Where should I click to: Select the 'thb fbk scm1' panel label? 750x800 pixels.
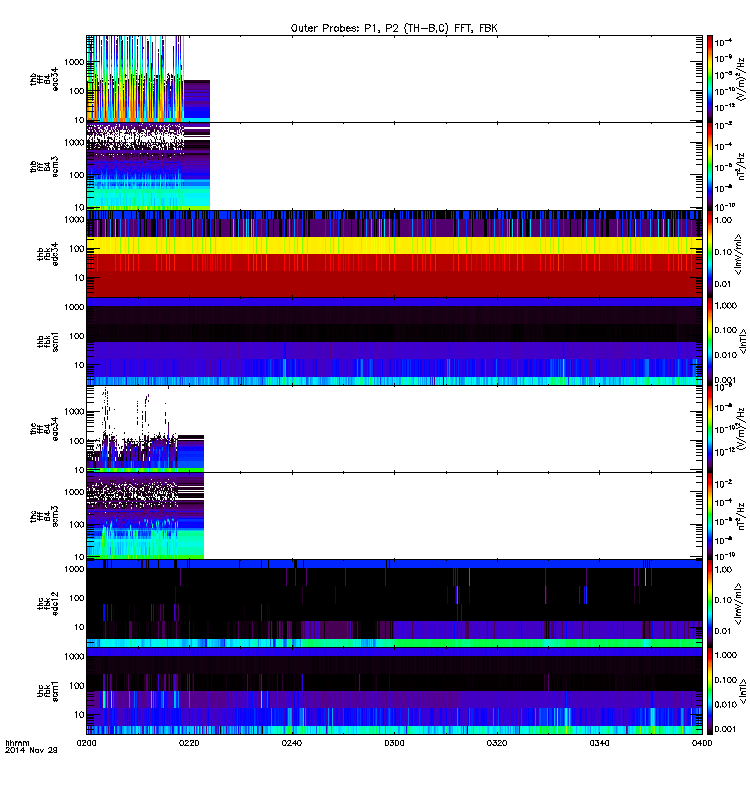coord(48,341)
